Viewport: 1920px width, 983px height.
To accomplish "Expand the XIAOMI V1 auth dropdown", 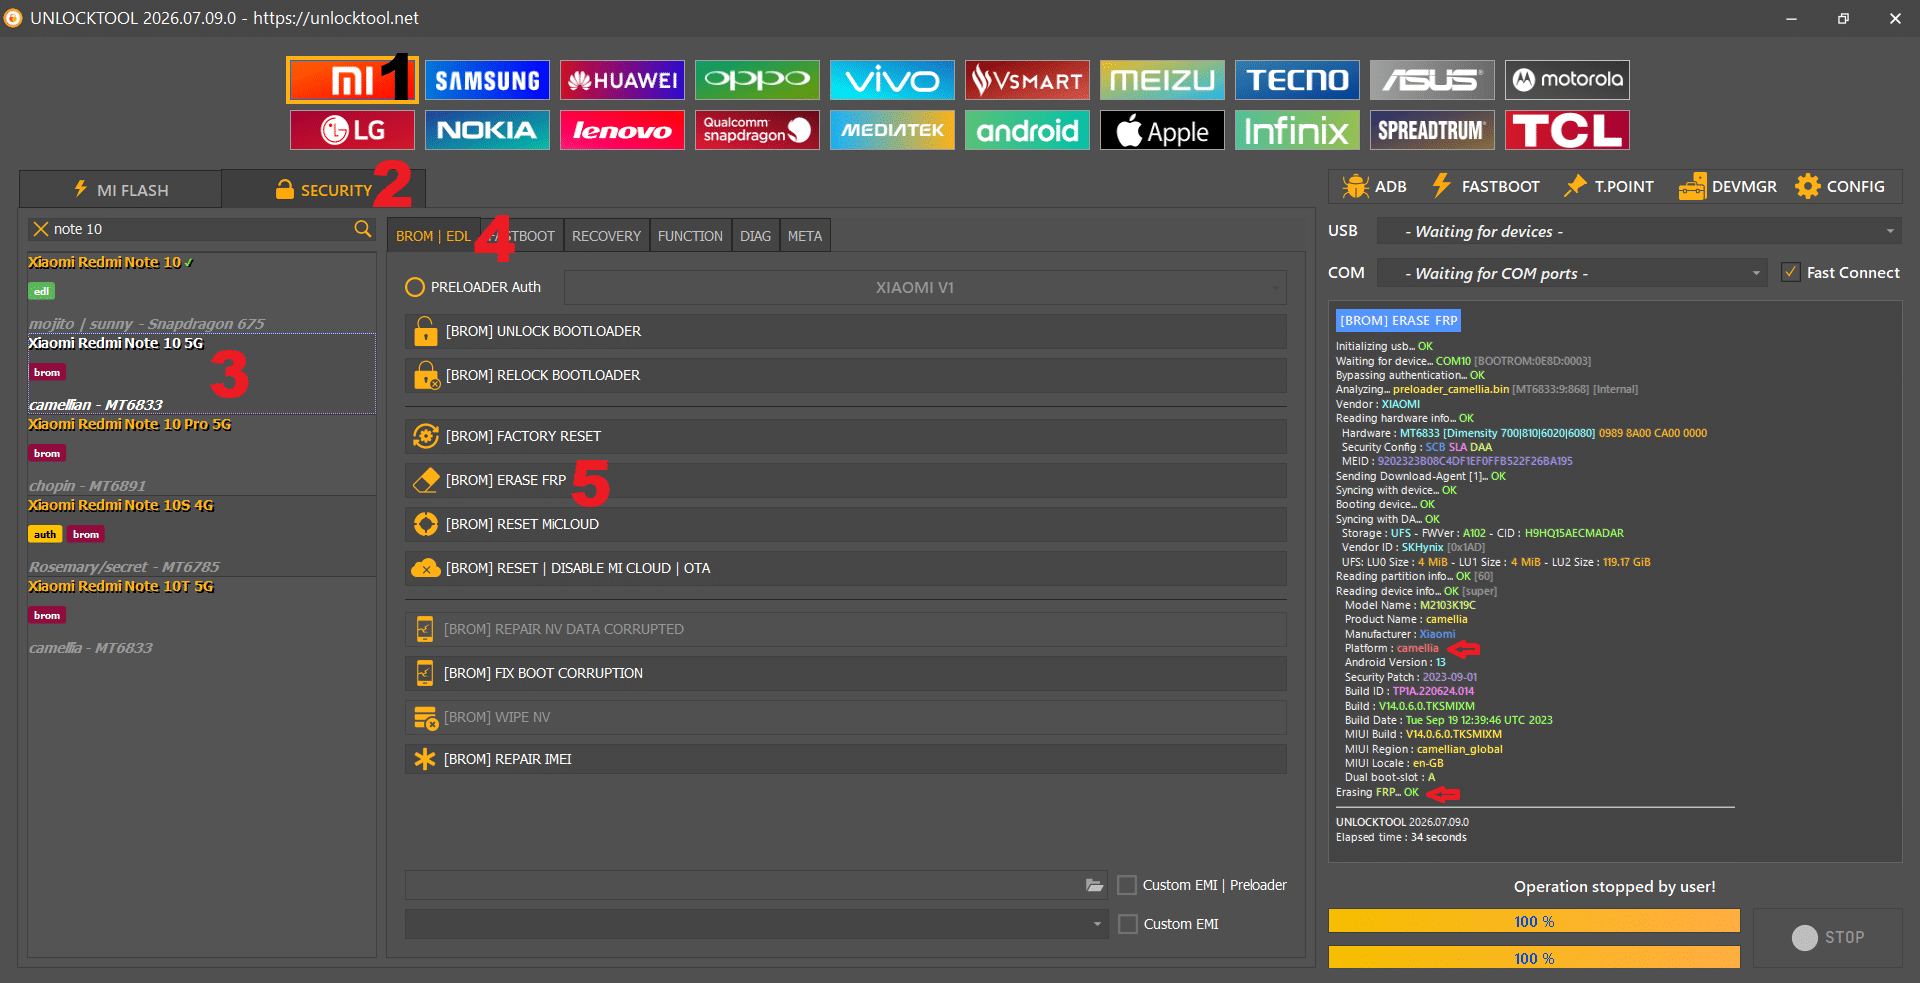I will 925,287.
